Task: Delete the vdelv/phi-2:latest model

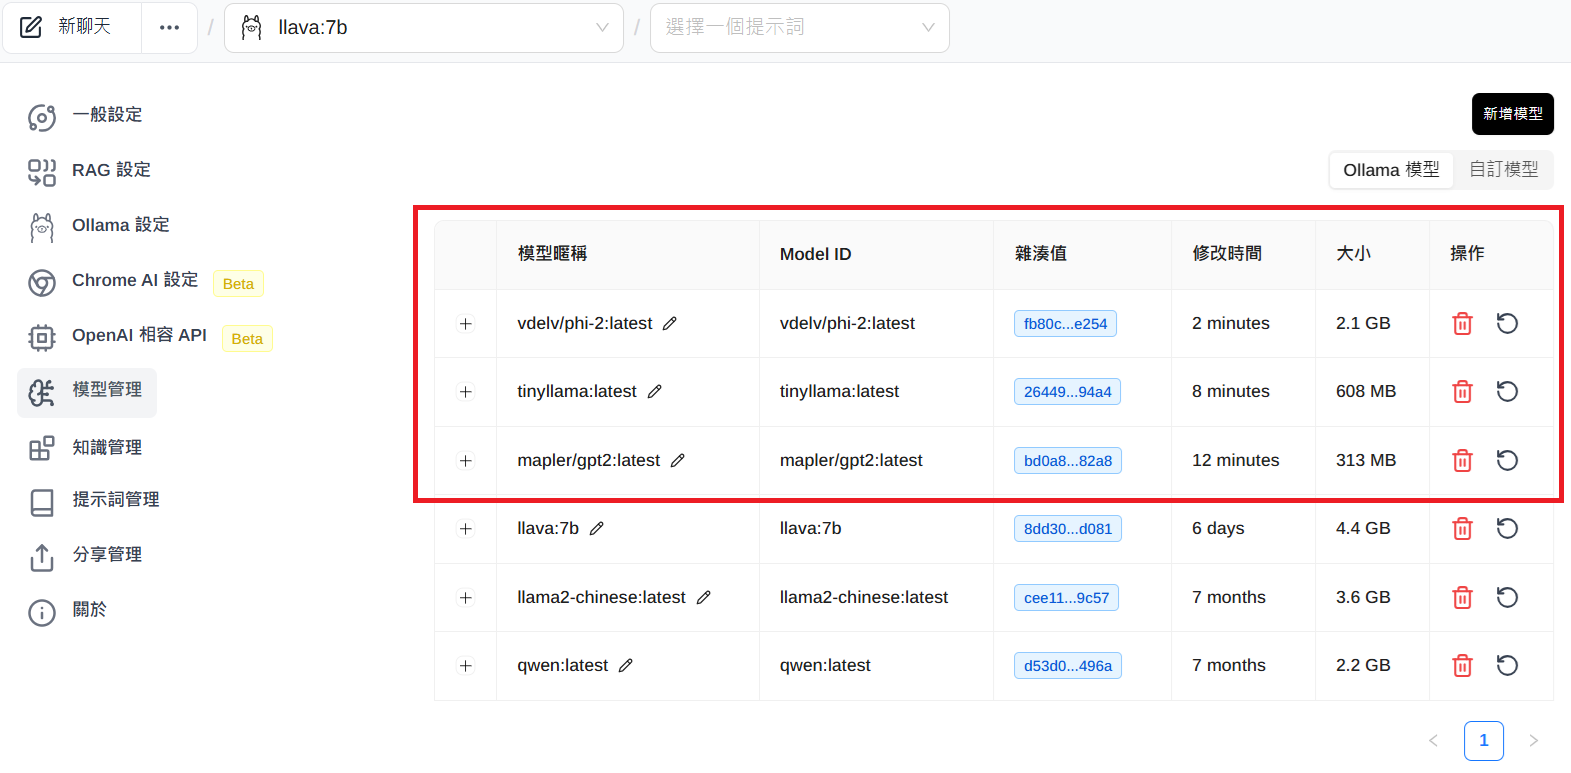Action: (x=1462, y=323)
